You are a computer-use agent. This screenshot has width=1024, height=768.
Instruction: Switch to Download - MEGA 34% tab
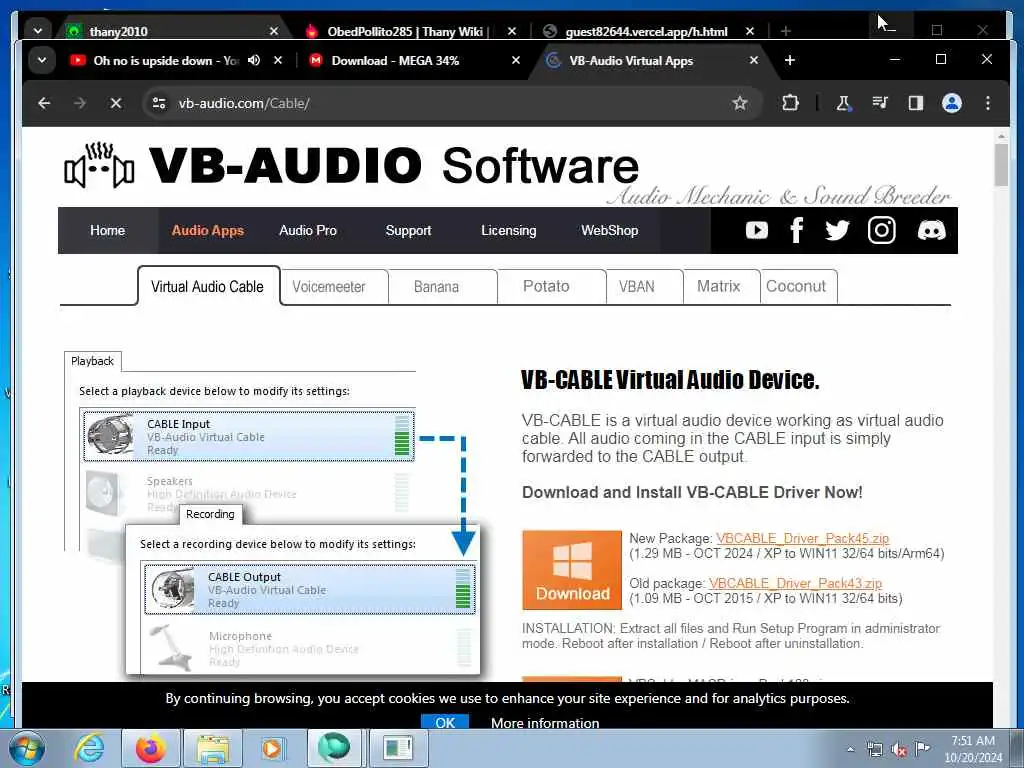(395, 60)
